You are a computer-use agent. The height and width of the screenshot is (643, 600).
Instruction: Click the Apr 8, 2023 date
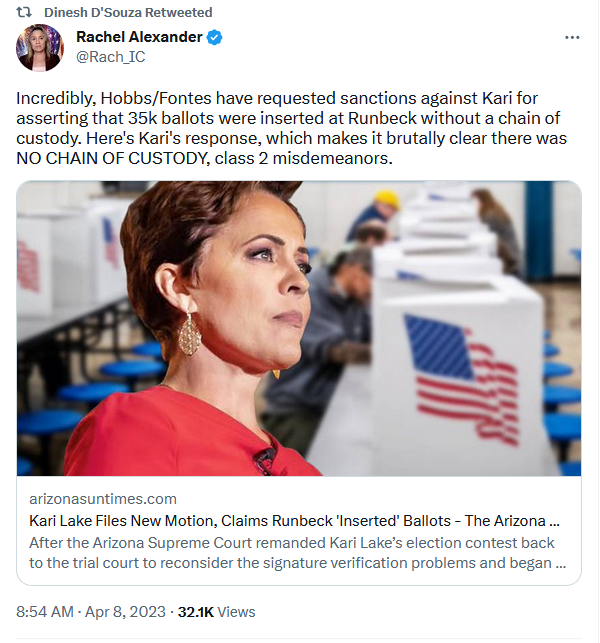pos(125,611)
